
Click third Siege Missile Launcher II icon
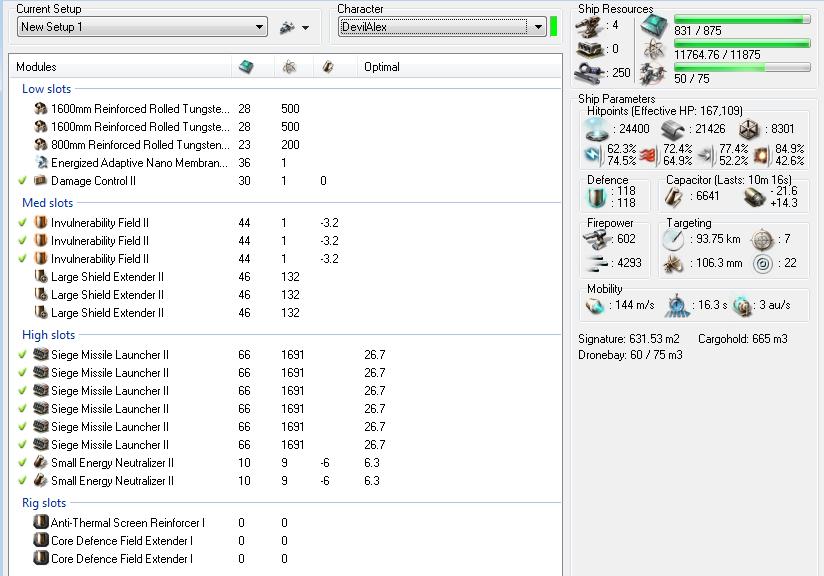point(40,390)
